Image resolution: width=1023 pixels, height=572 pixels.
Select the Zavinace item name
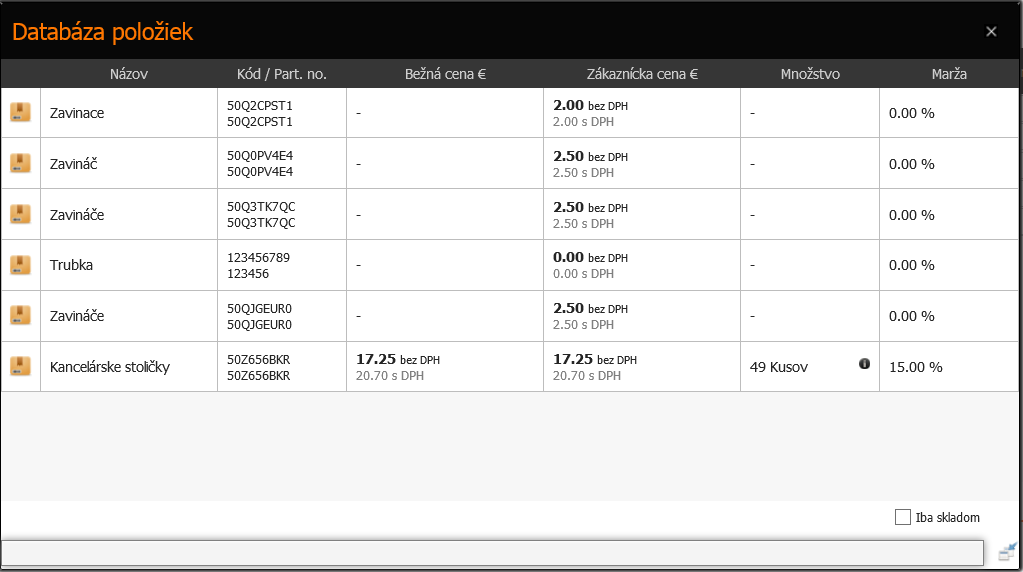77,113
